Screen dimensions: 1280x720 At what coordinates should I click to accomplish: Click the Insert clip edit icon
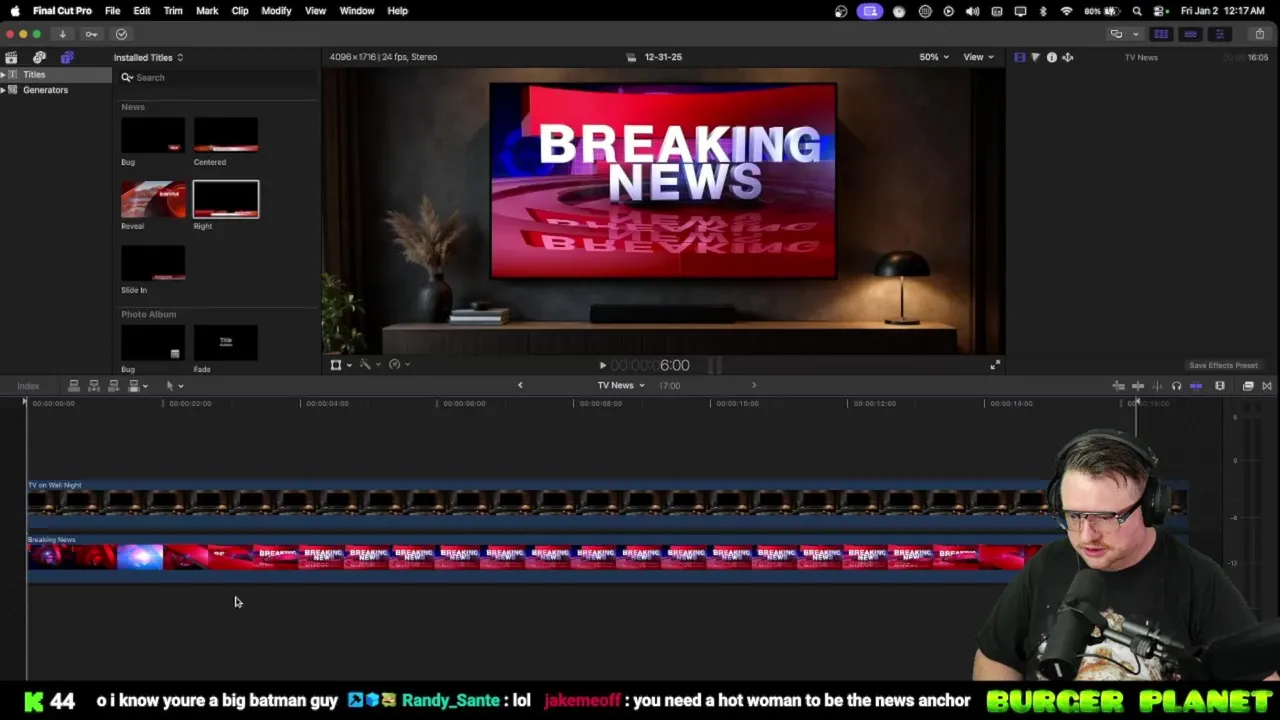tap(93, 386)
